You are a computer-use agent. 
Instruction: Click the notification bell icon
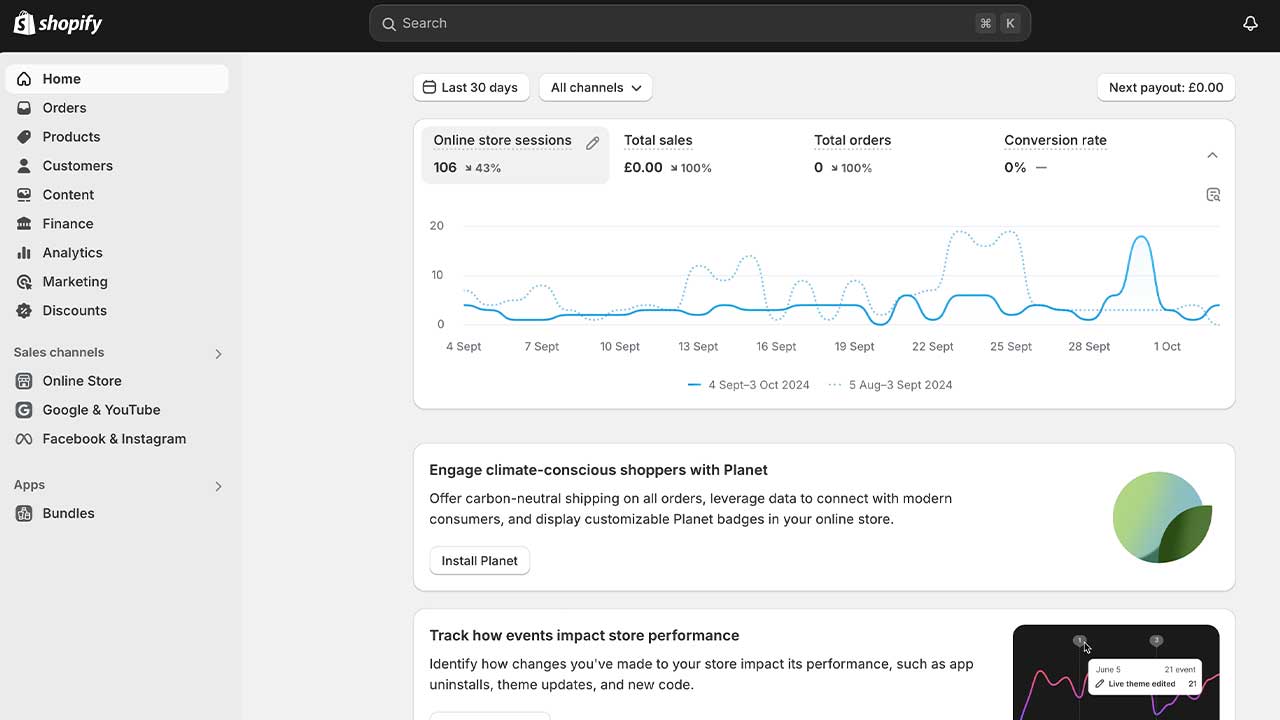(1250, 22)
